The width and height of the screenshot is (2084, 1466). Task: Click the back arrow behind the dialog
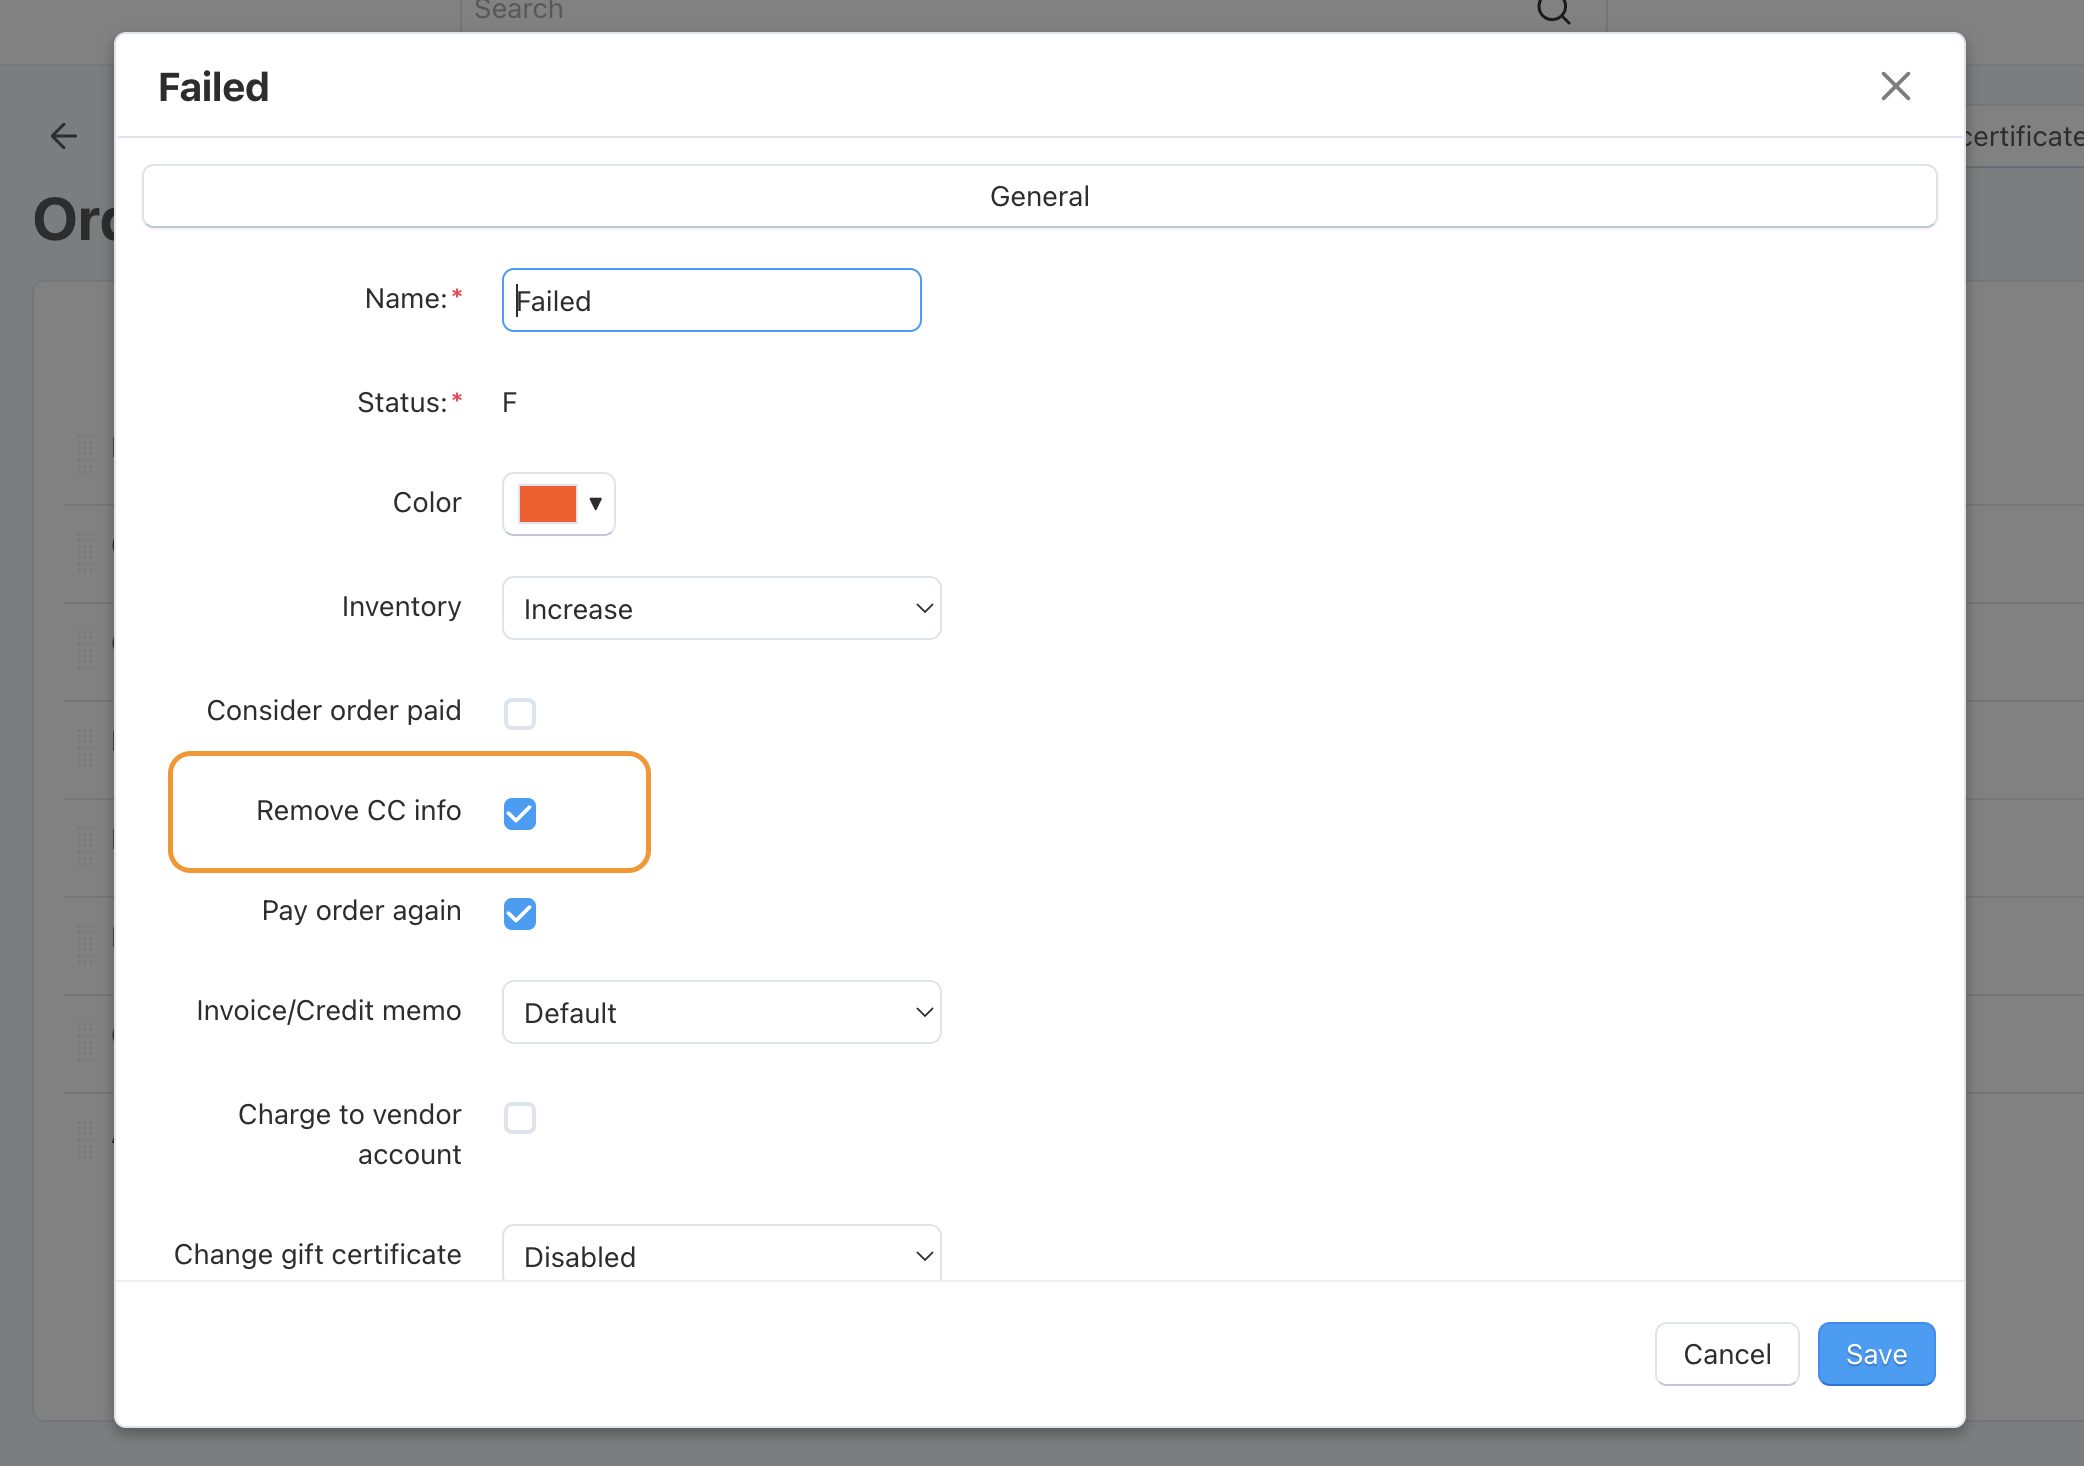(64, 135)
